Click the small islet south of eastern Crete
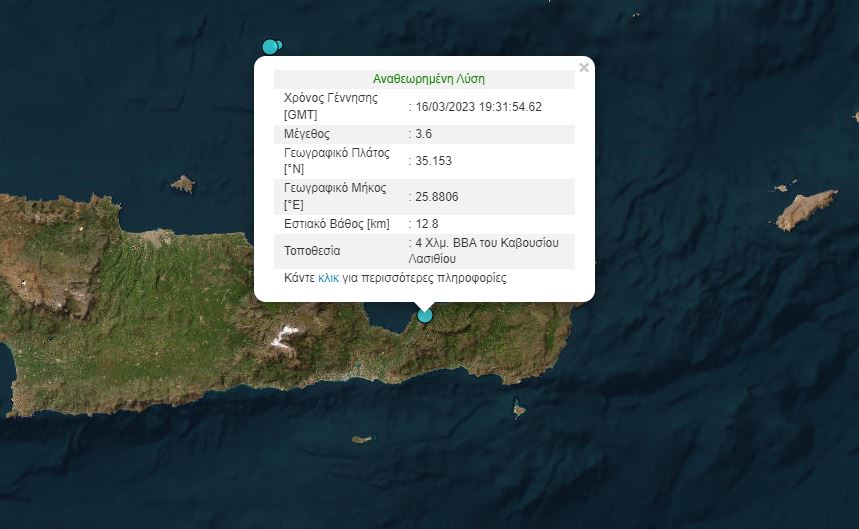859x529 pixels. coord(519,408)
